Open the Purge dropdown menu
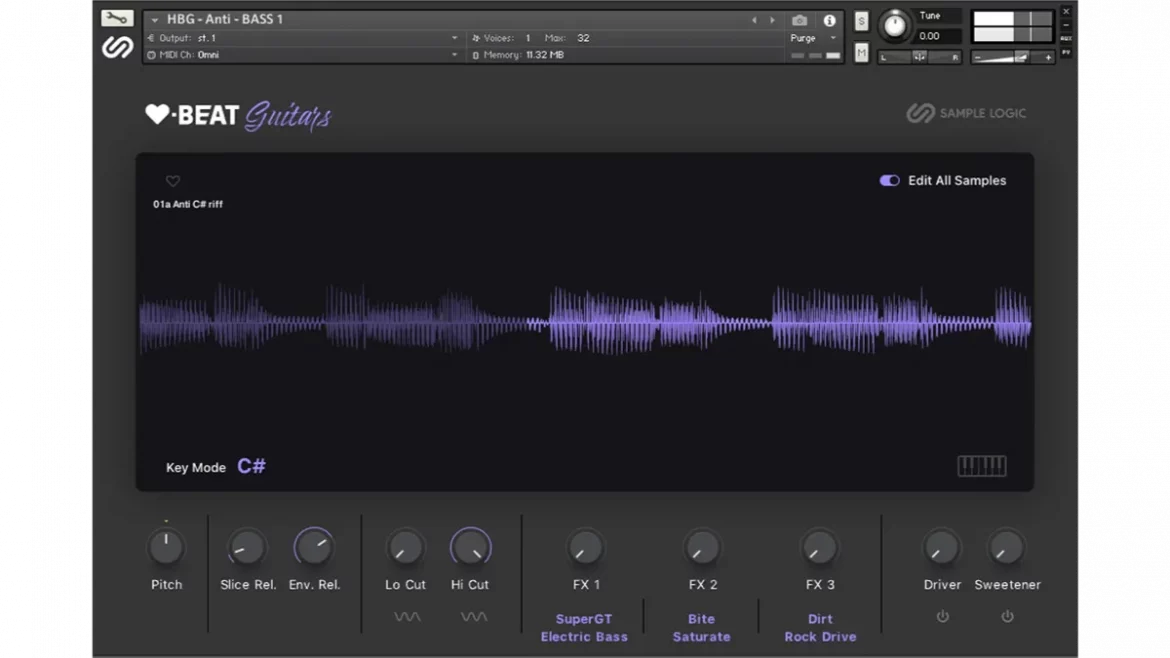The width and height of the screenshot is (1170, 658). (x=813, y=38)
